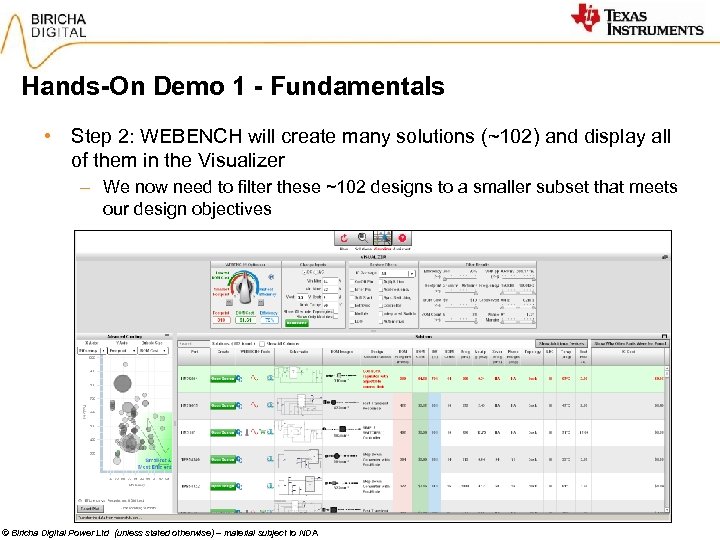The image size is (720, 540).
Task: Click the thermometer icon in third solution row
Action: (x=247, y=432)
